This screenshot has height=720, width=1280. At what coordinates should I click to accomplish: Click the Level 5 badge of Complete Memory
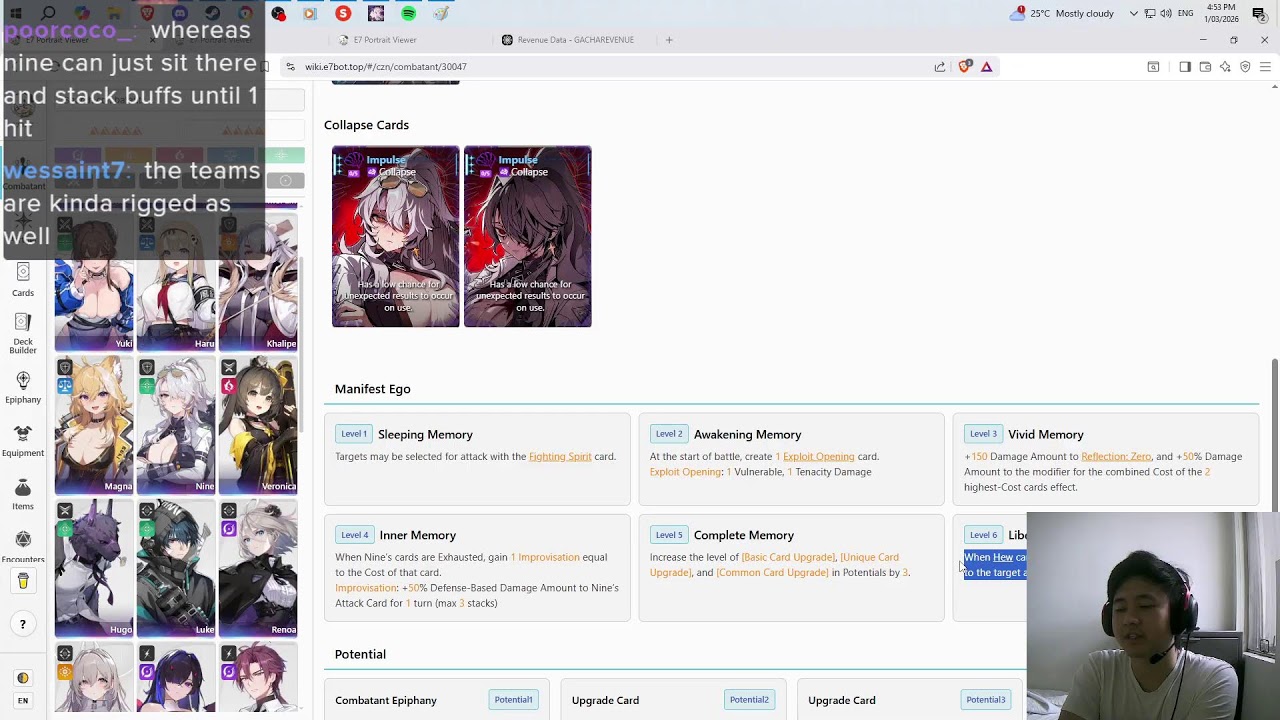click(669, 535)
